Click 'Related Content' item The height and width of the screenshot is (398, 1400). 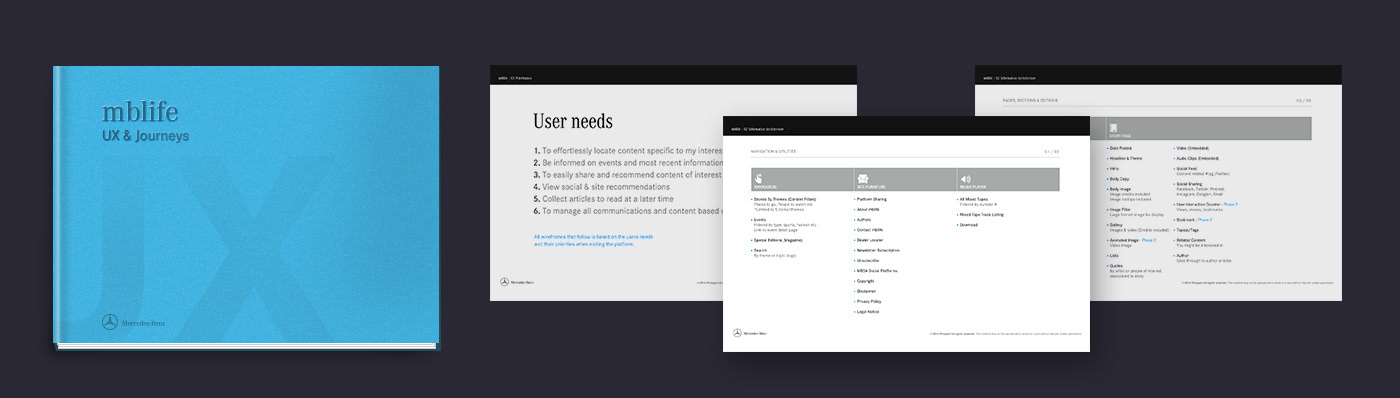click(1190, 239)
